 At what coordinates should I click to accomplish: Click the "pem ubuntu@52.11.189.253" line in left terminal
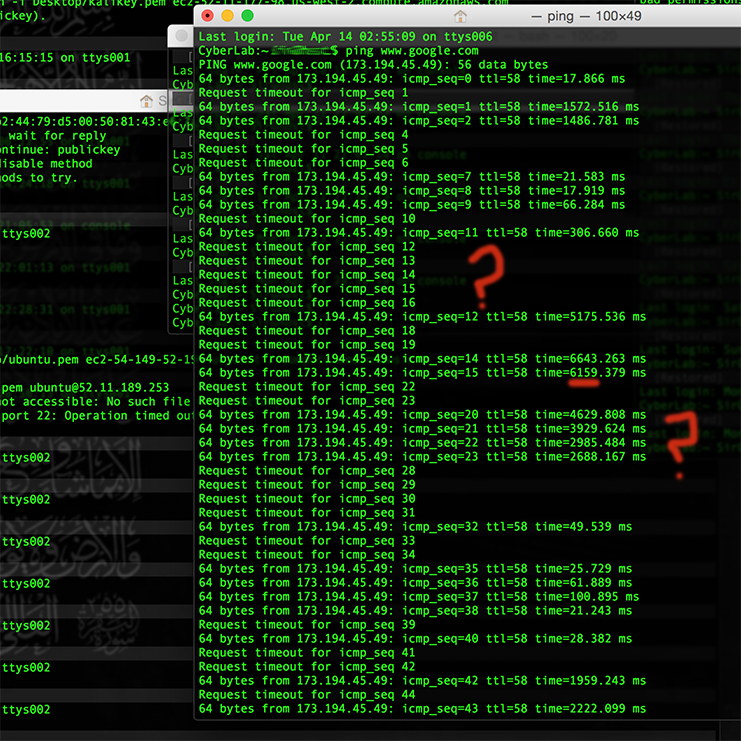[85, 387]
